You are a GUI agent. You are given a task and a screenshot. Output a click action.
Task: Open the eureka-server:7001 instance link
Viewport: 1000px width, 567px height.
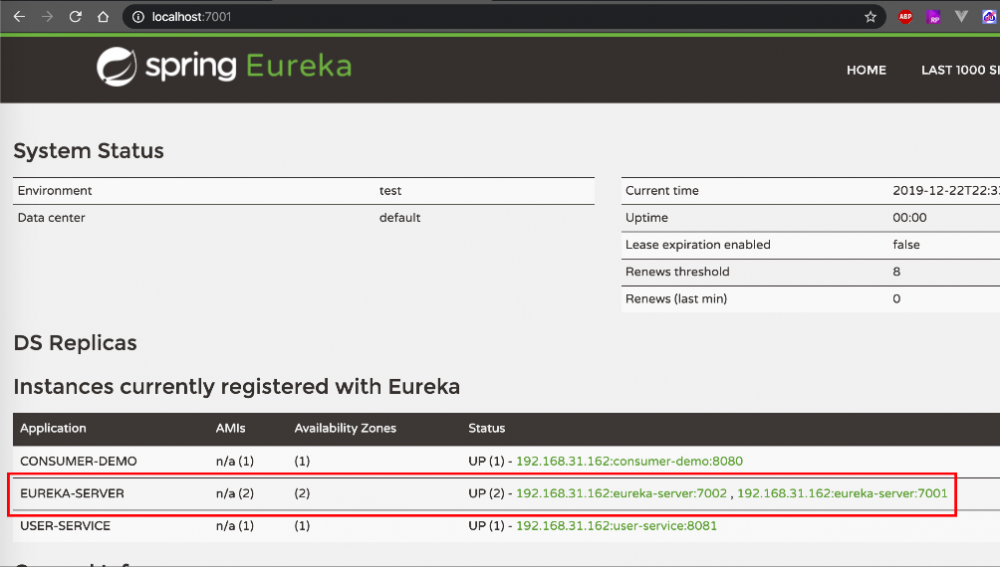[842, 493]
